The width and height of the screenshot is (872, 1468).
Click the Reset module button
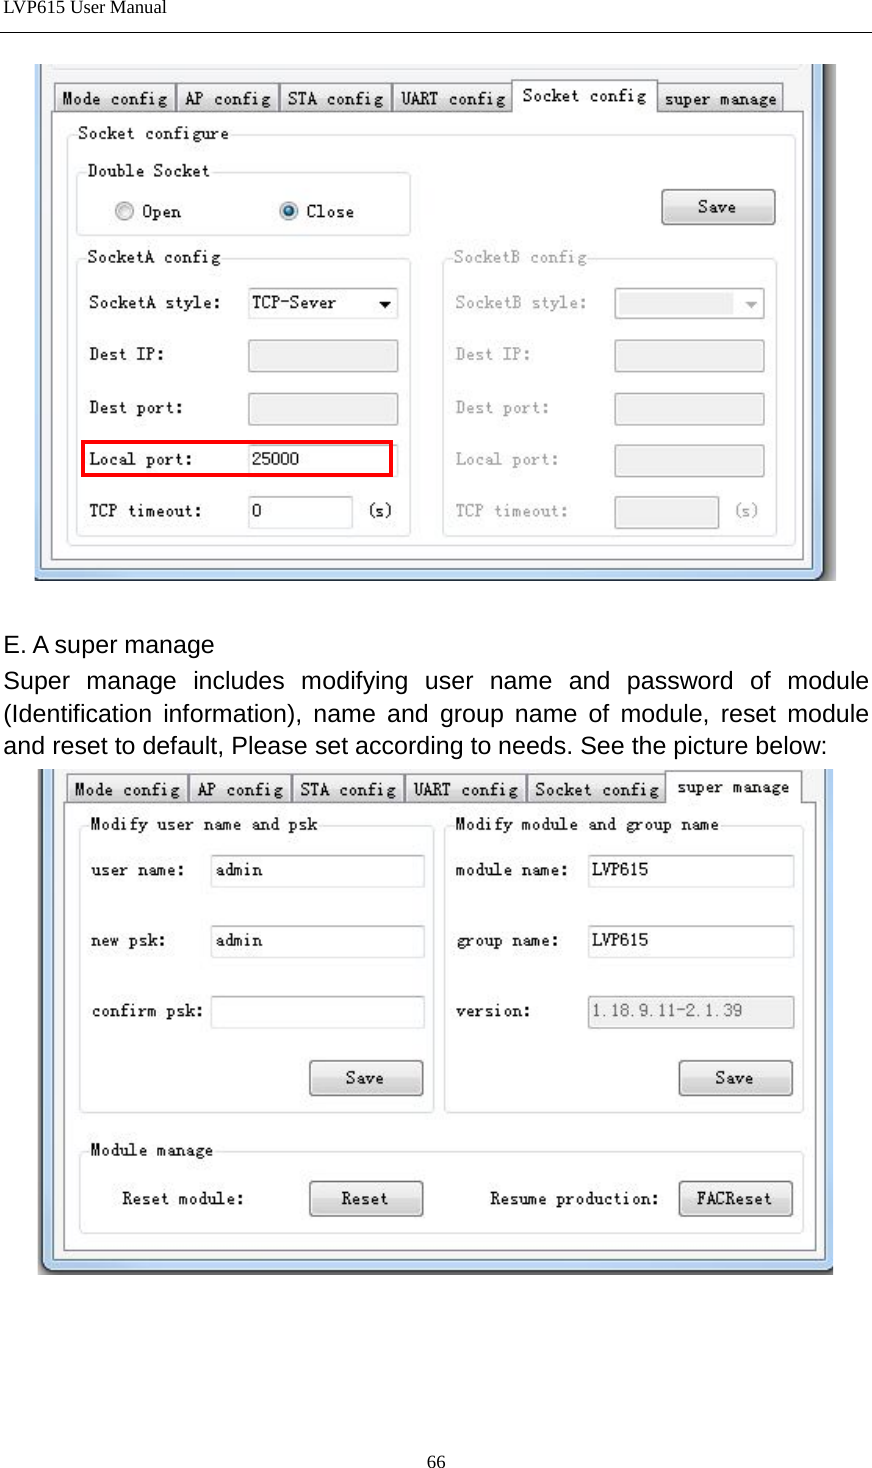click(x=366, y=1199)
